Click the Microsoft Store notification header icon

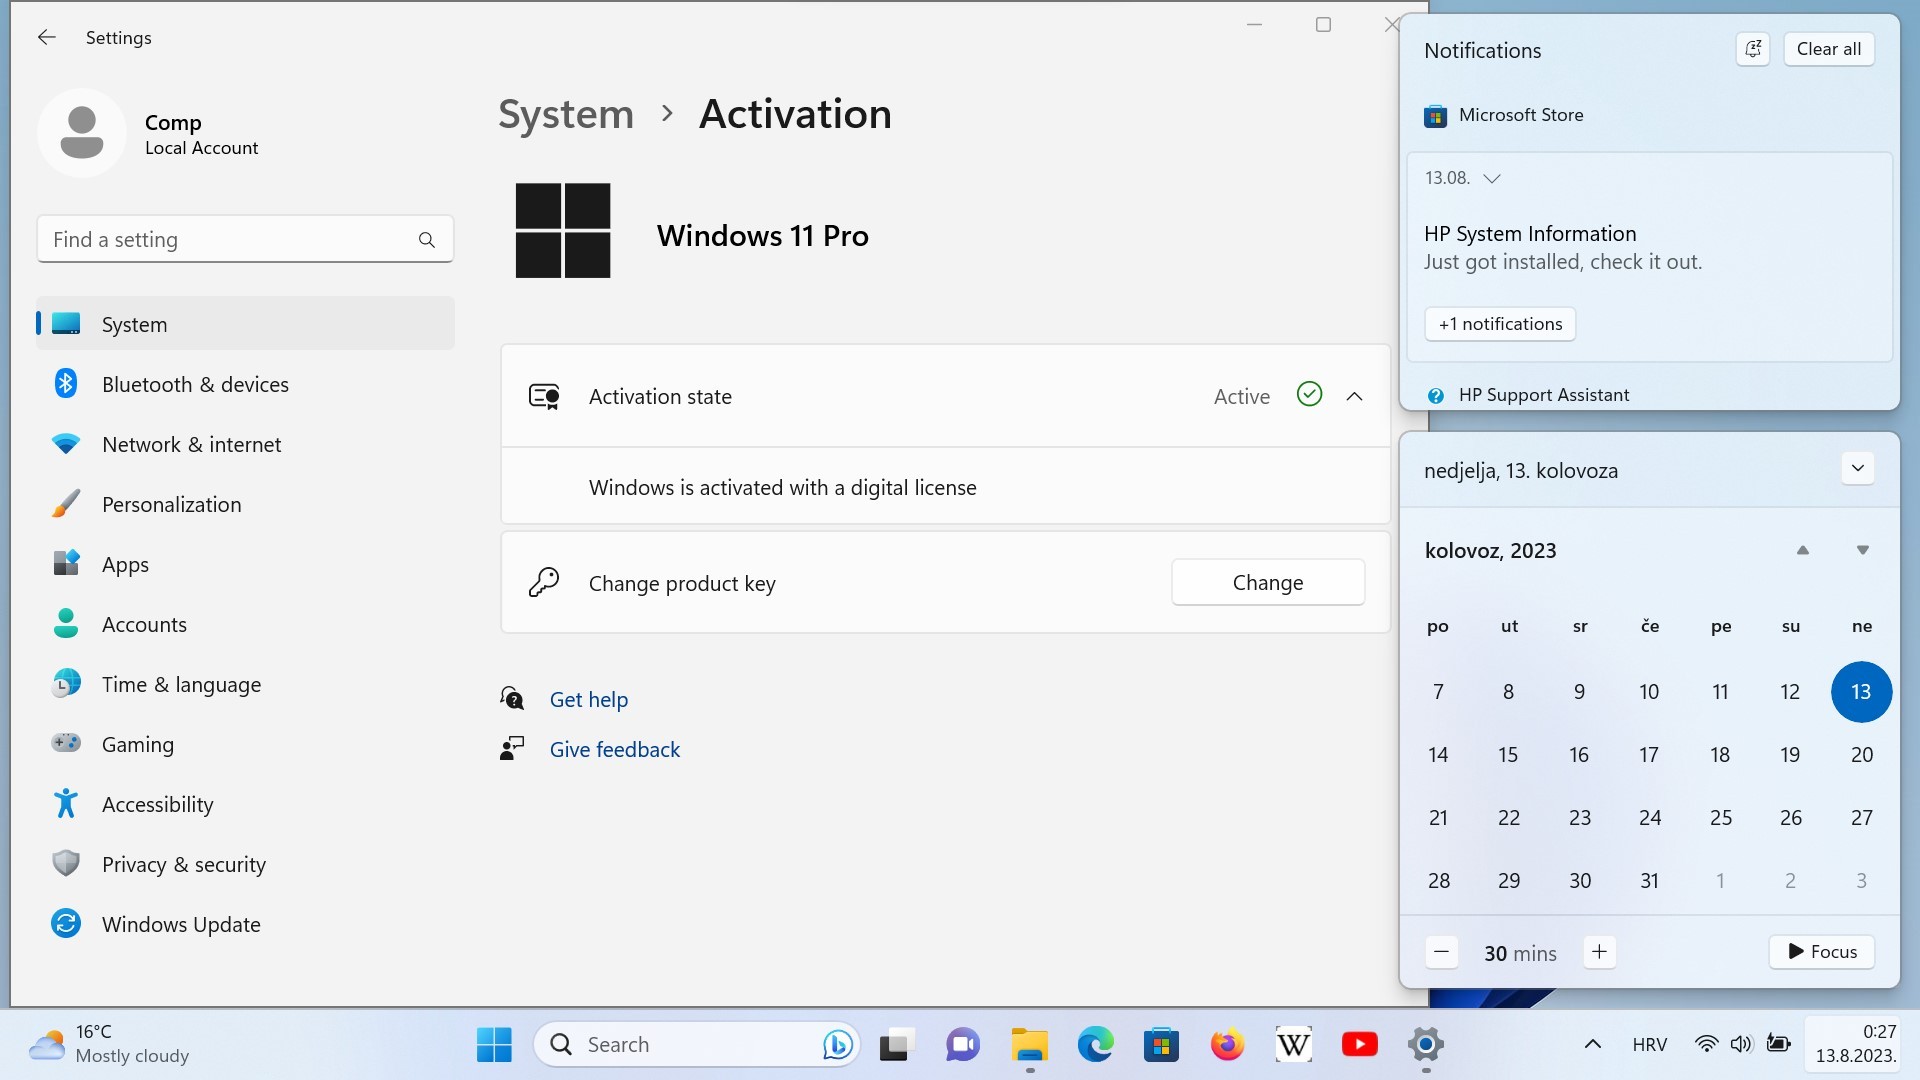pos(1435,116)
